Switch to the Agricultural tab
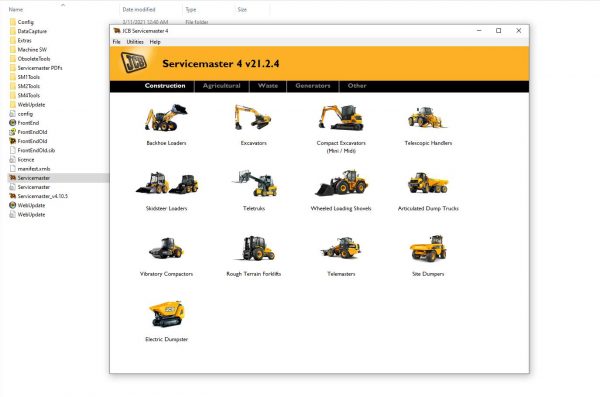Image resolution: width=600 pixels, height=397 pixels. (x=222, y=86)
